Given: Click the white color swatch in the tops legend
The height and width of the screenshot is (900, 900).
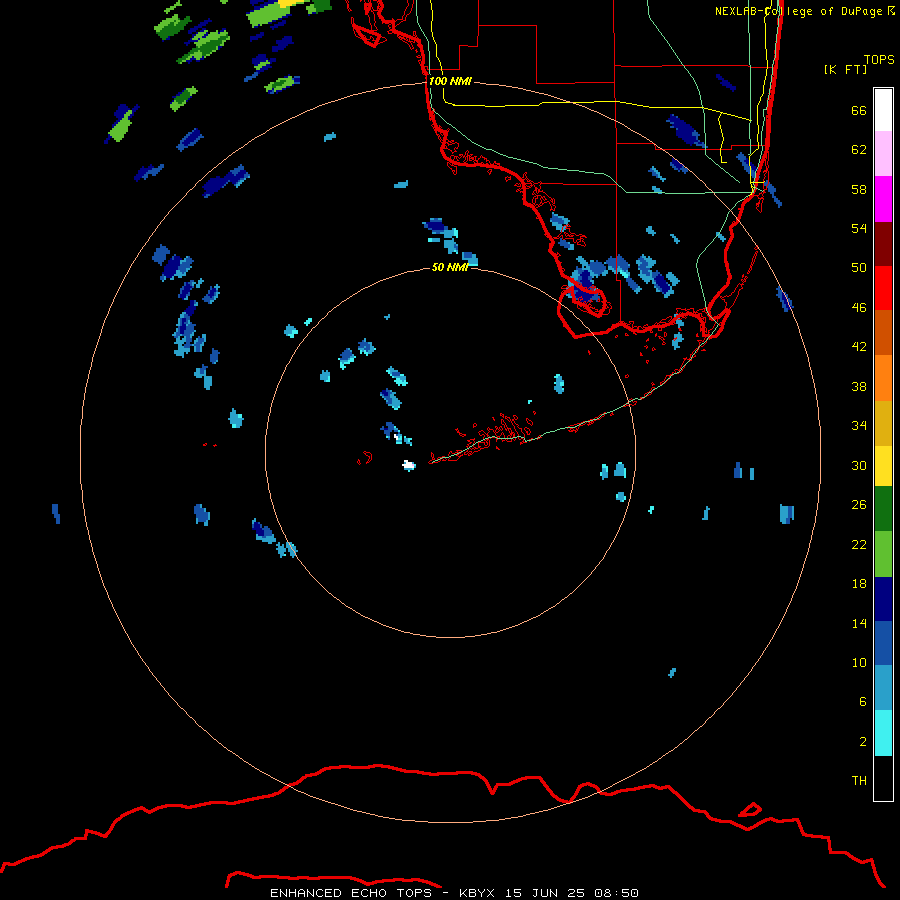Looking at the screenshot, I should pyautogui.click(x=883, y=110).
